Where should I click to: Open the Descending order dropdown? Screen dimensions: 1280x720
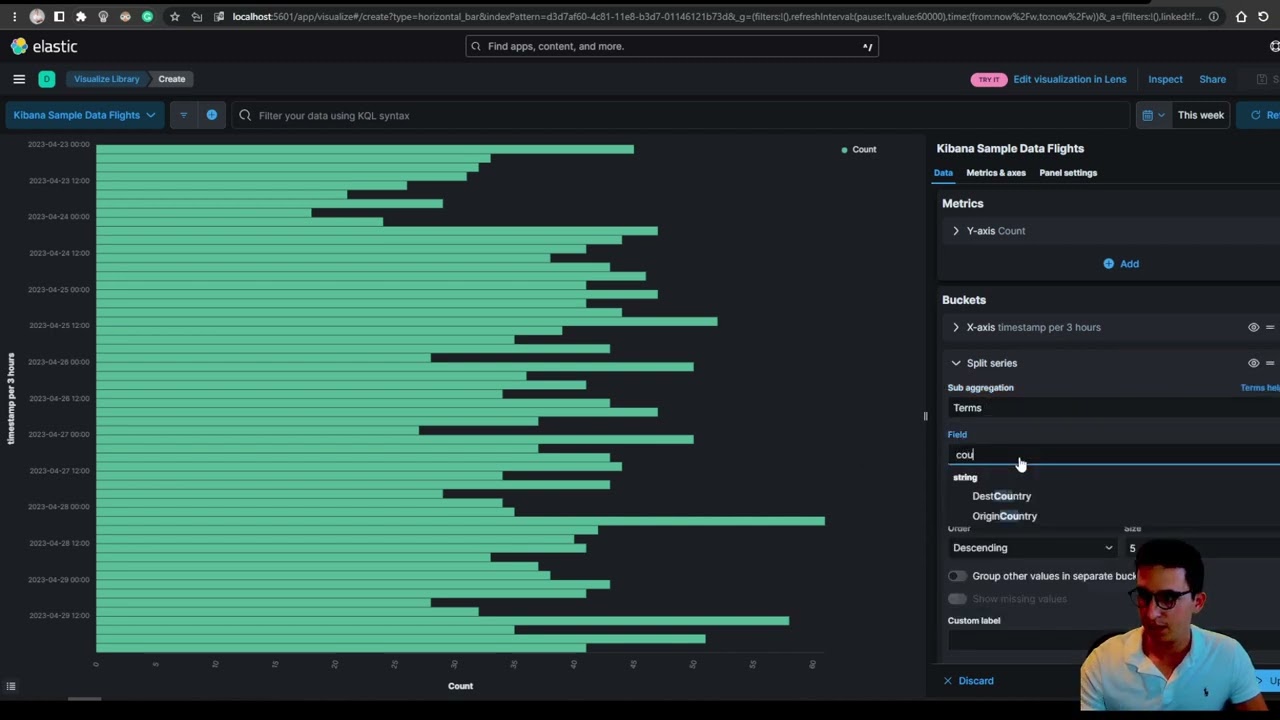click(1032, 548)
